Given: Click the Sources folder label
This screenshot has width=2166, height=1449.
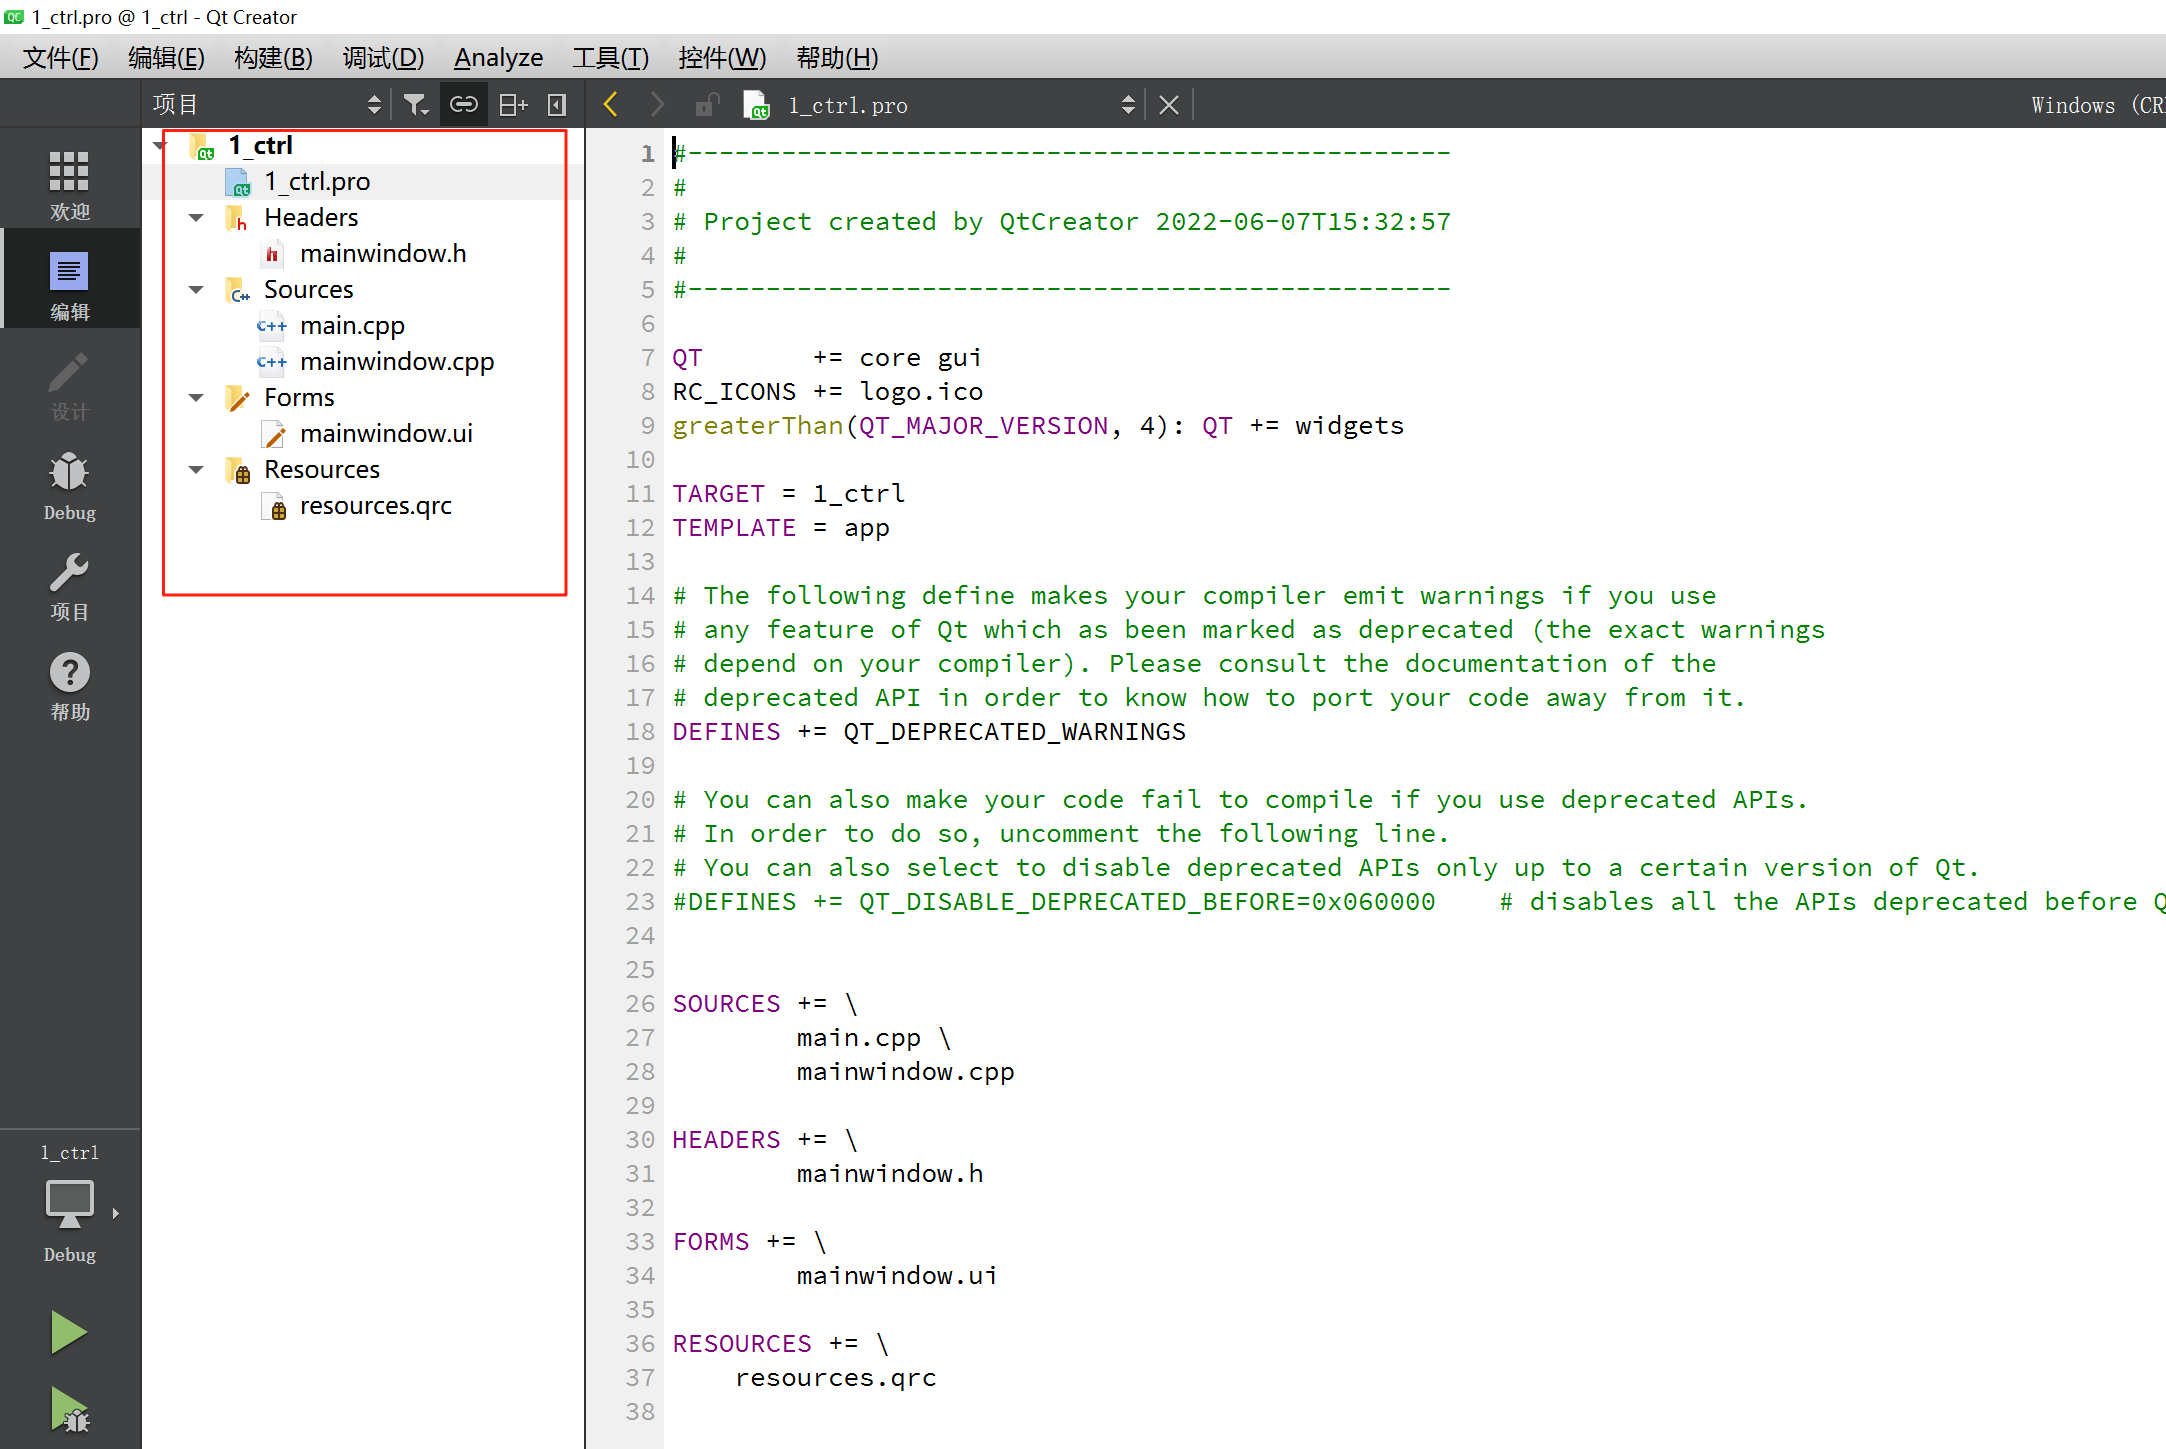Looking at the screenshot, I should coord(309,290).
